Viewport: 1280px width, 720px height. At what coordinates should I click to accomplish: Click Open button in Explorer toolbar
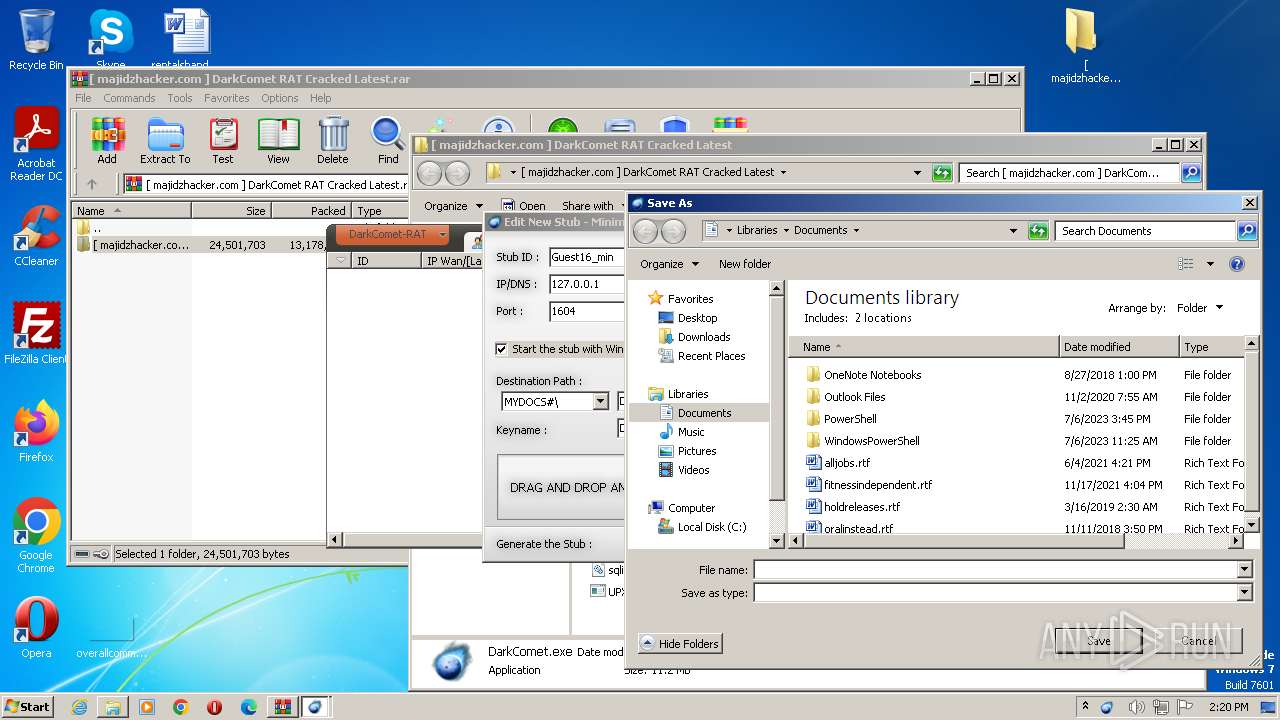(x=524, y=206)
